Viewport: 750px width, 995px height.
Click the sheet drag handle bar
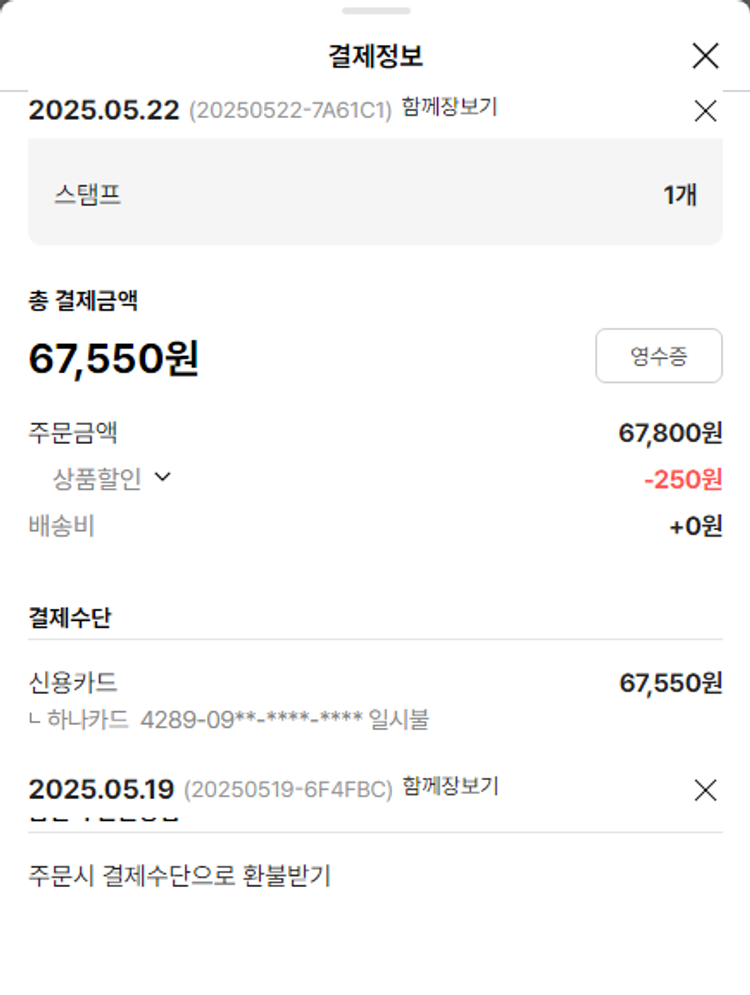[x=375, y=11]
